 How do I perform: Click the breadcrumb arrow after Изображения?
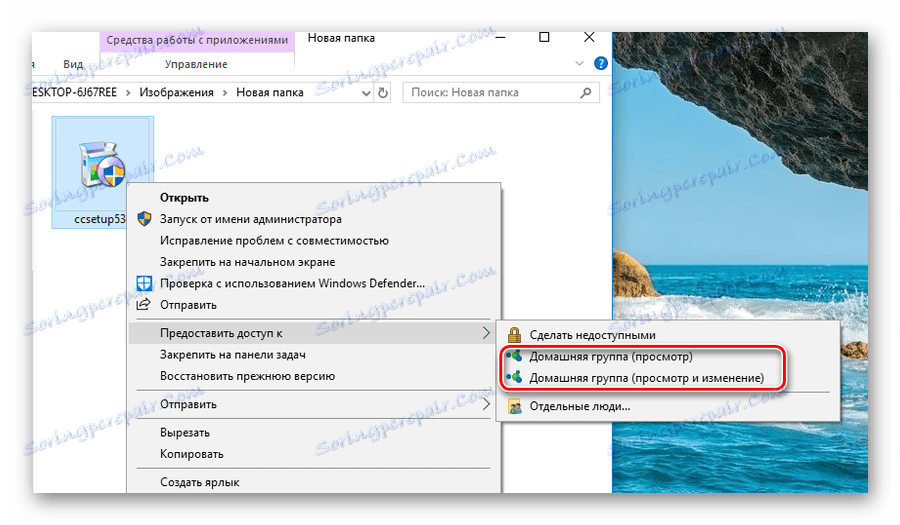pos(225,92)
